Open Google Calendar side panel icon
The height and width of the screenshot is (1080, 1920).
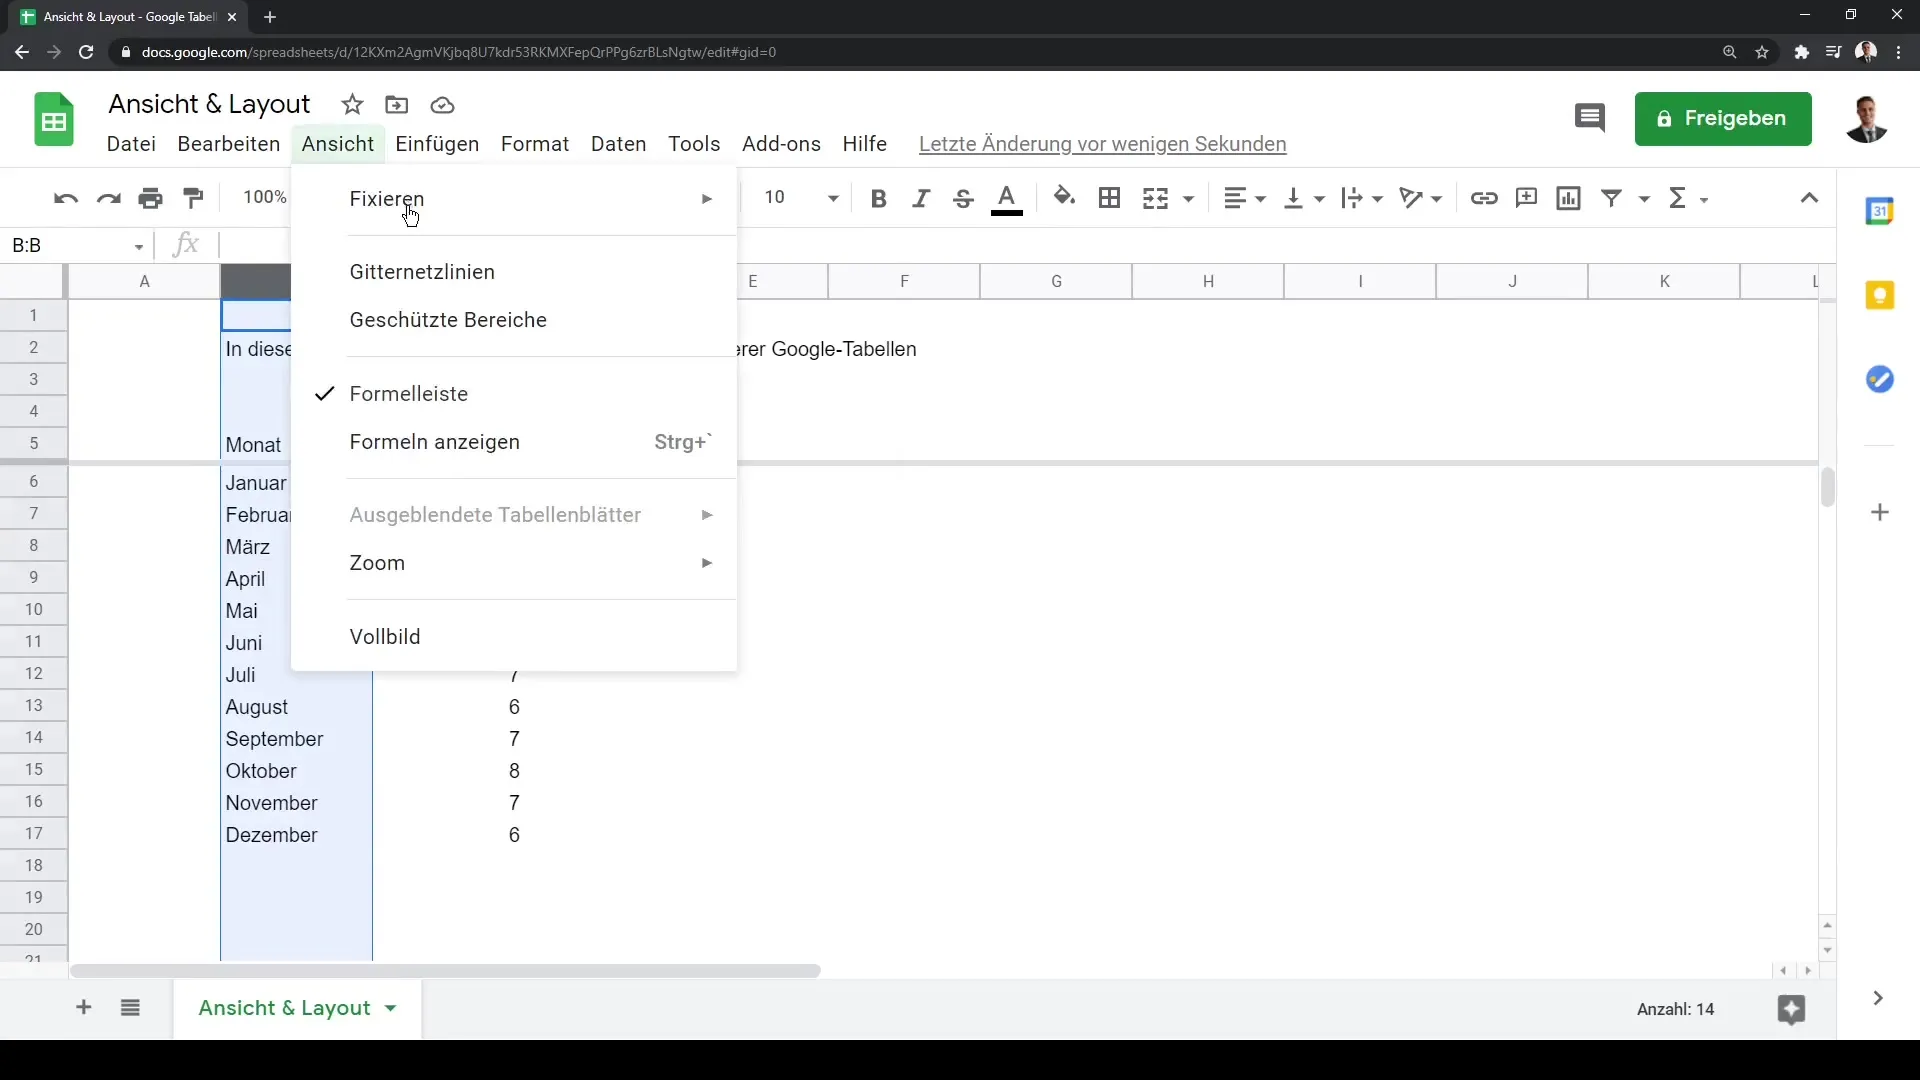pos(1880,211)
